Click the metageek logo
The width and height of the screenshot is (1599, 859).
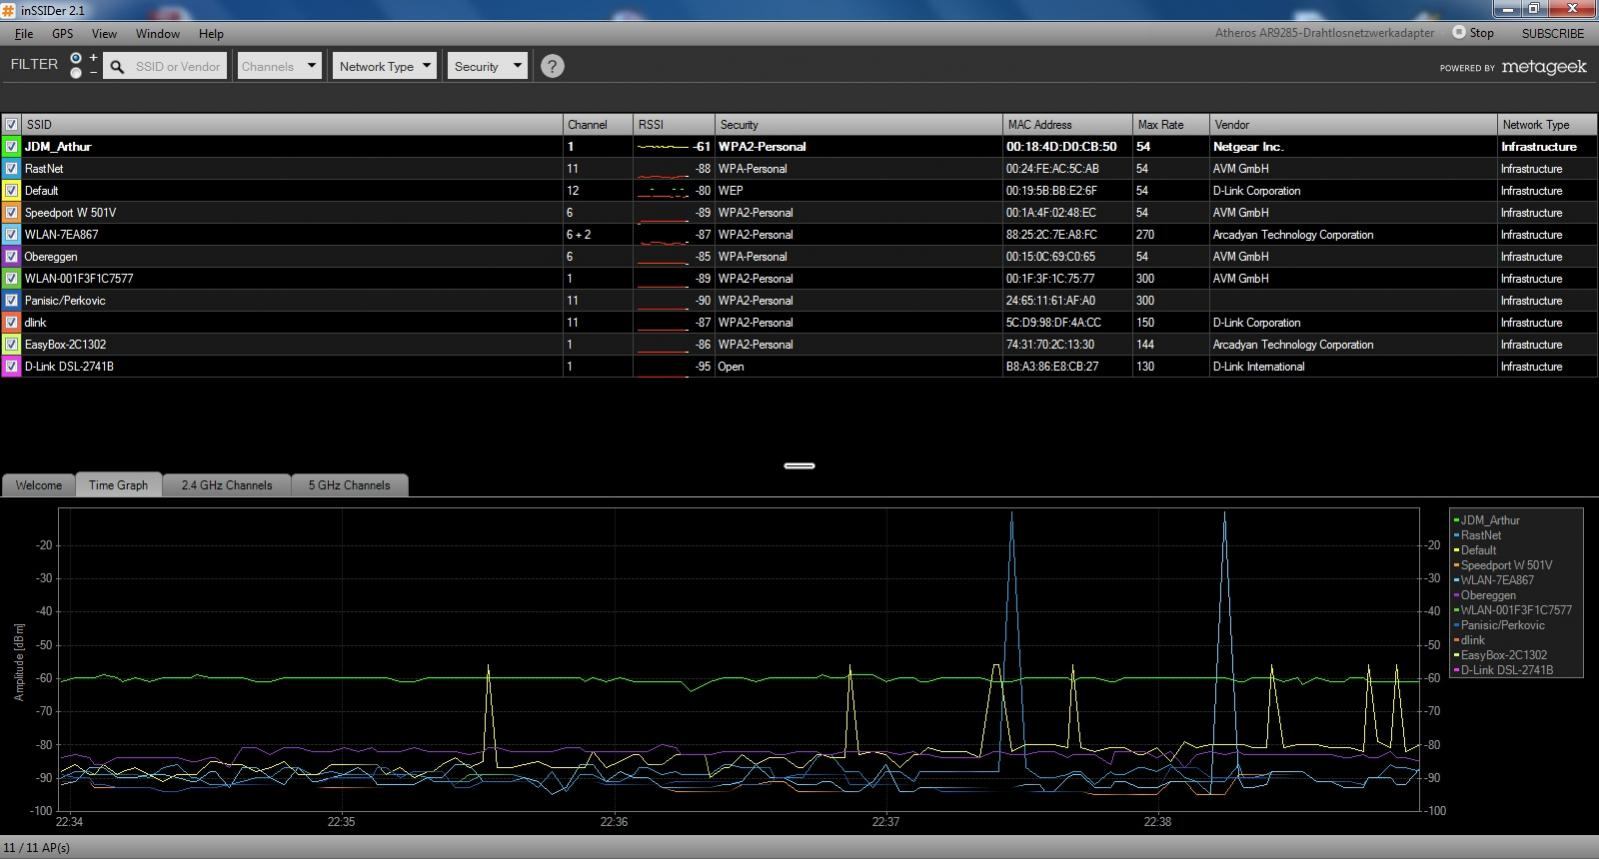coord(1543,67)
